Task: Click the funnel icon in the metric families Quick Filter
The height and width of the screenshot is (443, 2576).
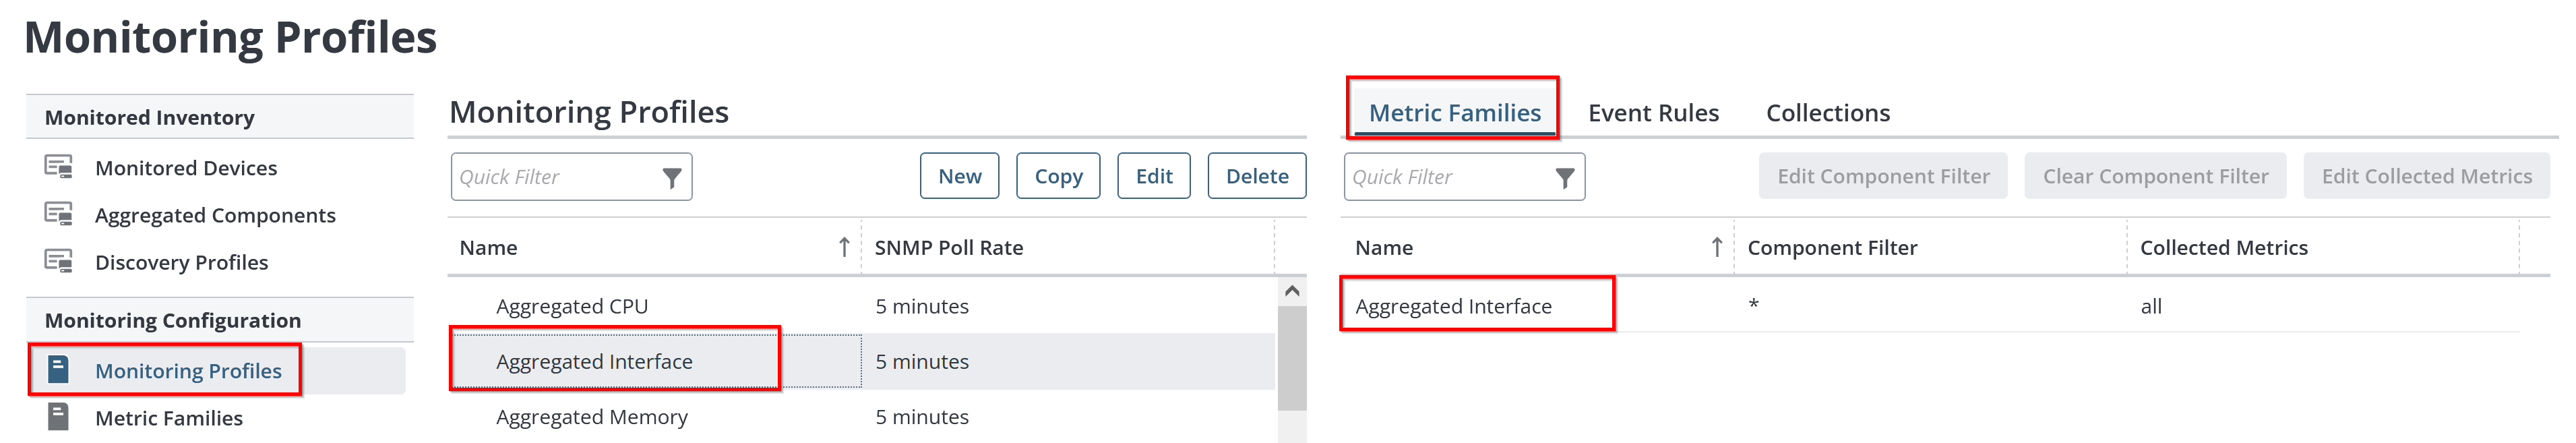Action: pyautogui.click(x=1565, y=178)
